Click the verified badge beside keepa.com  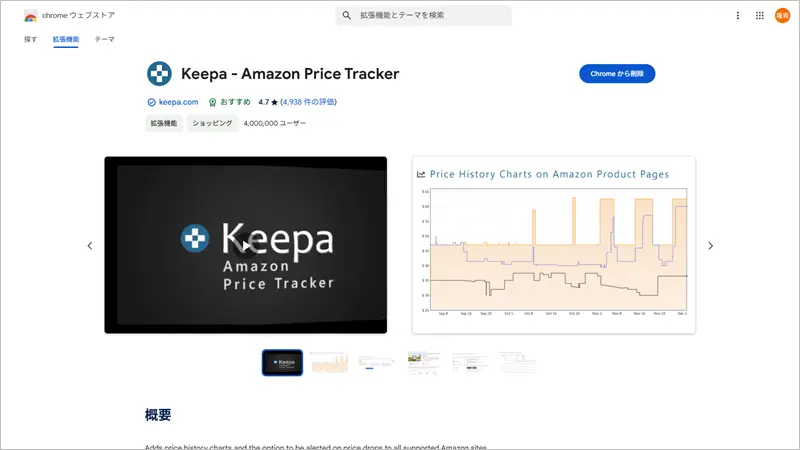pos(151,102)
